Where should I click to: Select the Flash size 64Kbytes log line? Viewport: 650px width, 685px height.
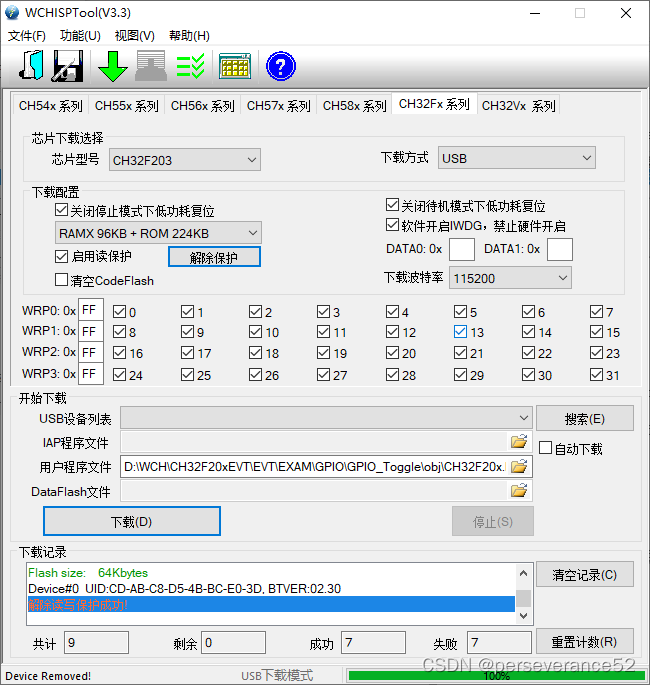88,573
